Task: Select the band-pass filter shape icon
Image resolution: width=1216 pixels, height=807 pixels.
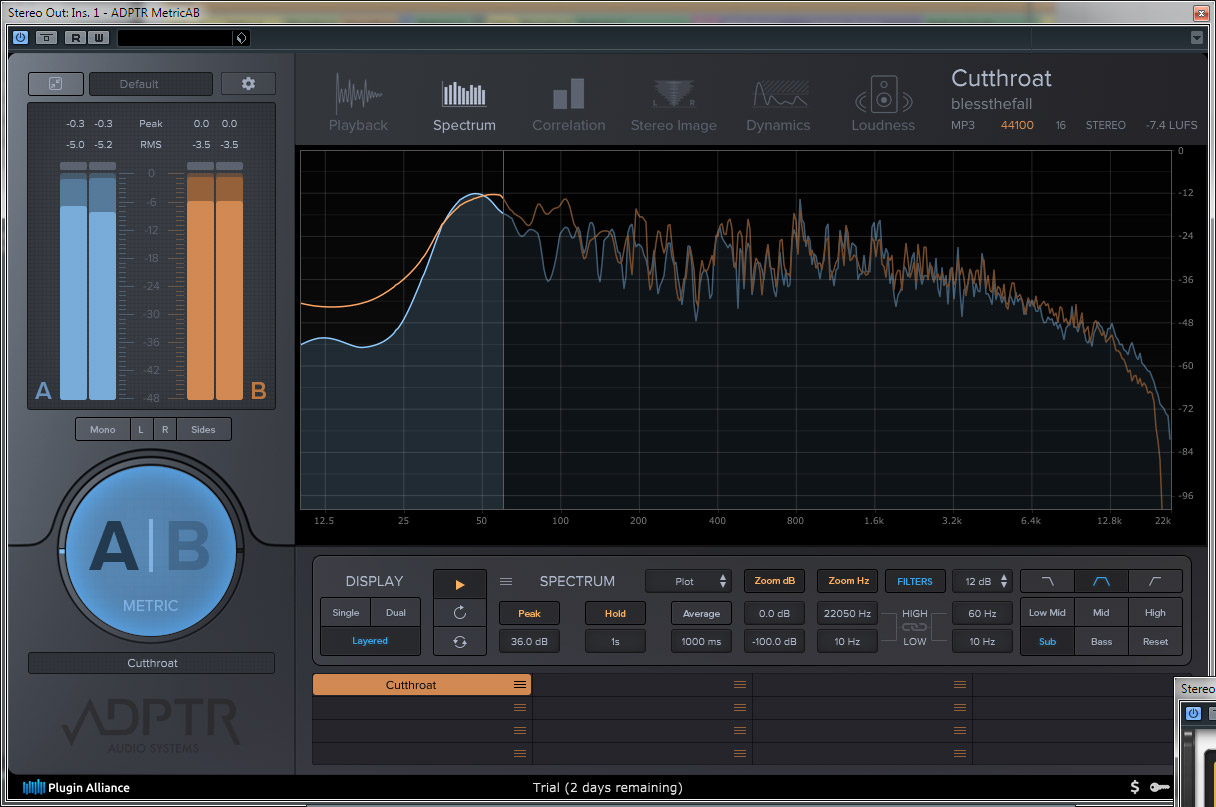Action: 1101,581
